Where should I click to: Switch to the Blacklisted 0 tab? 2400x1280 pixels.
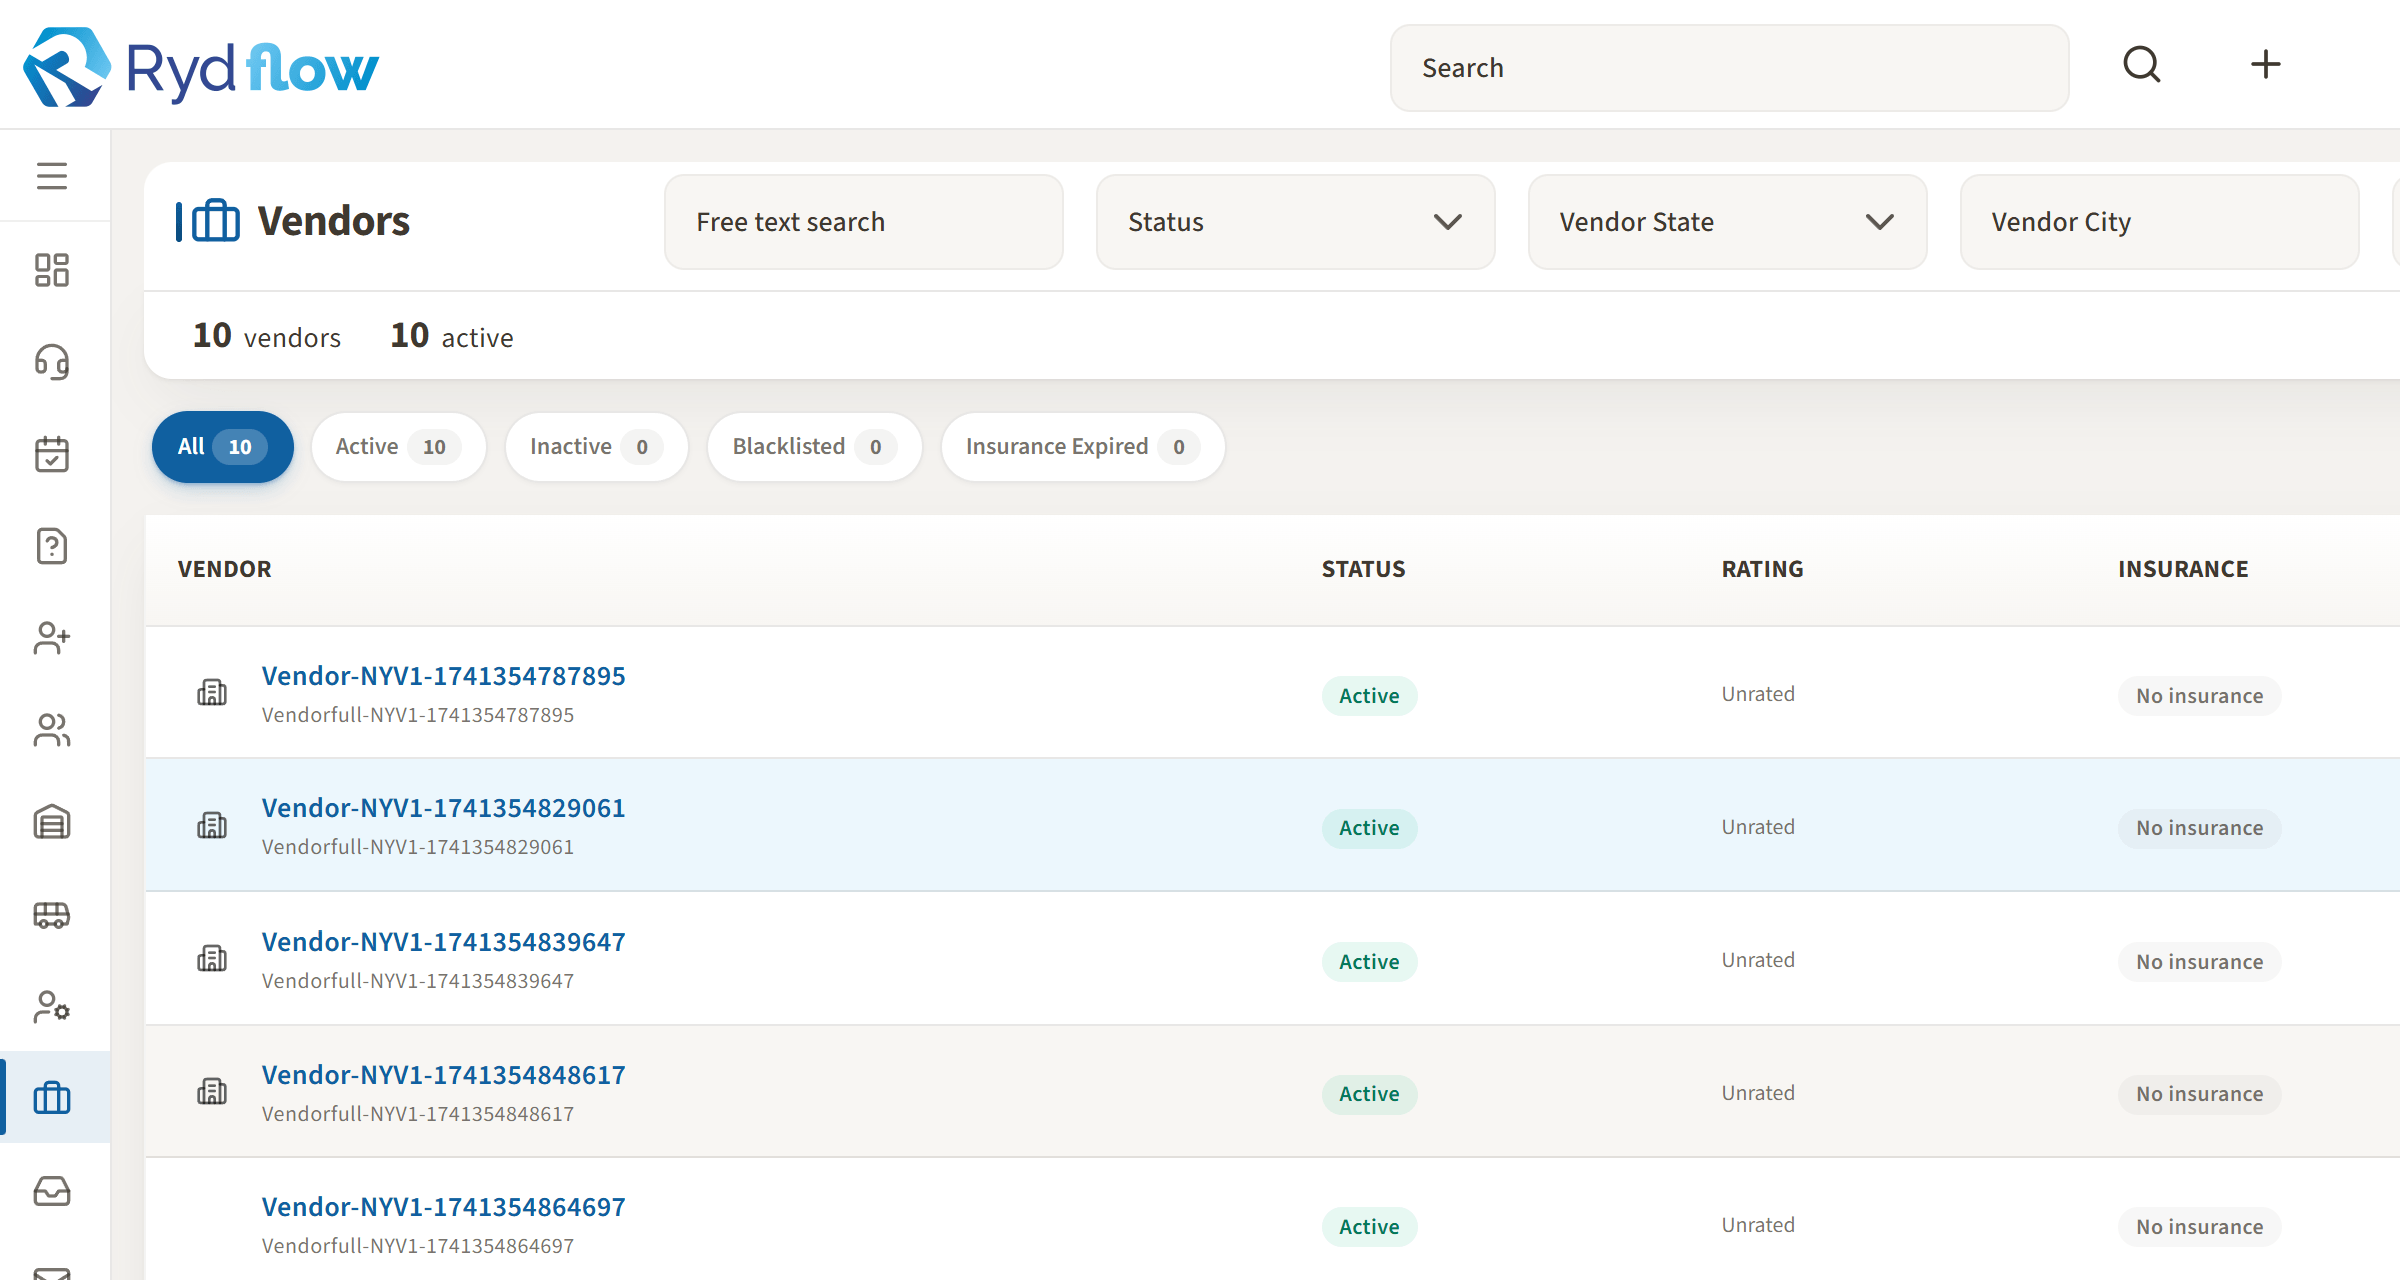click(814, 447)
